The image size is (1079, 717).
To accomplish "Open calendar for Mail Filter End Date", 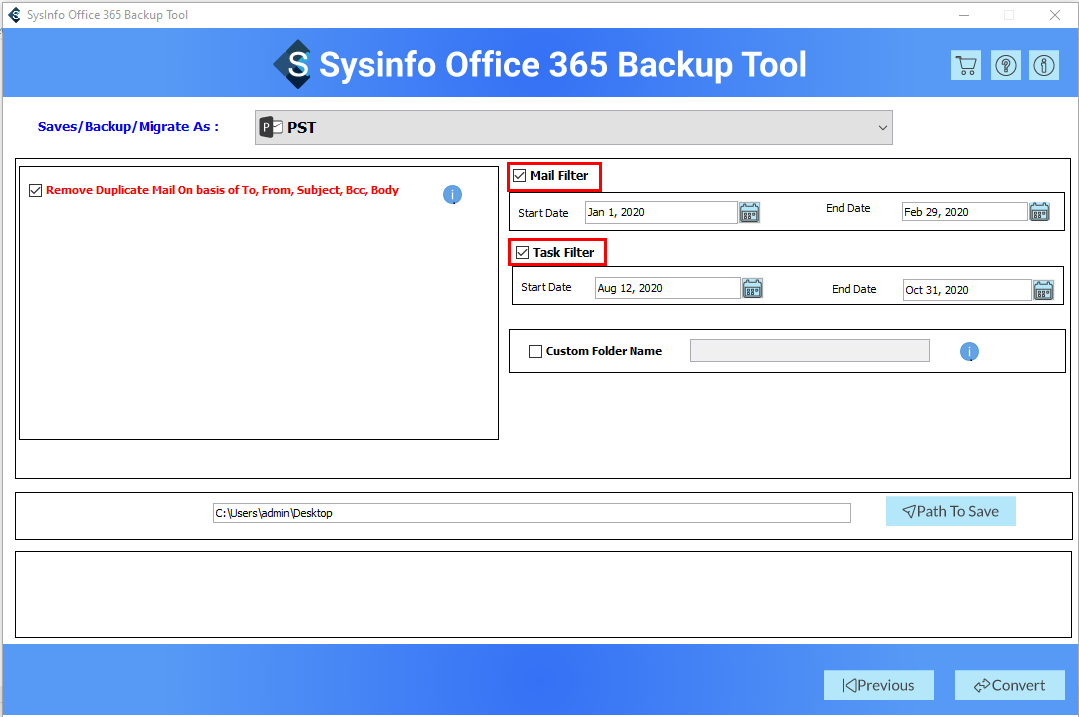I will 1039,212.
